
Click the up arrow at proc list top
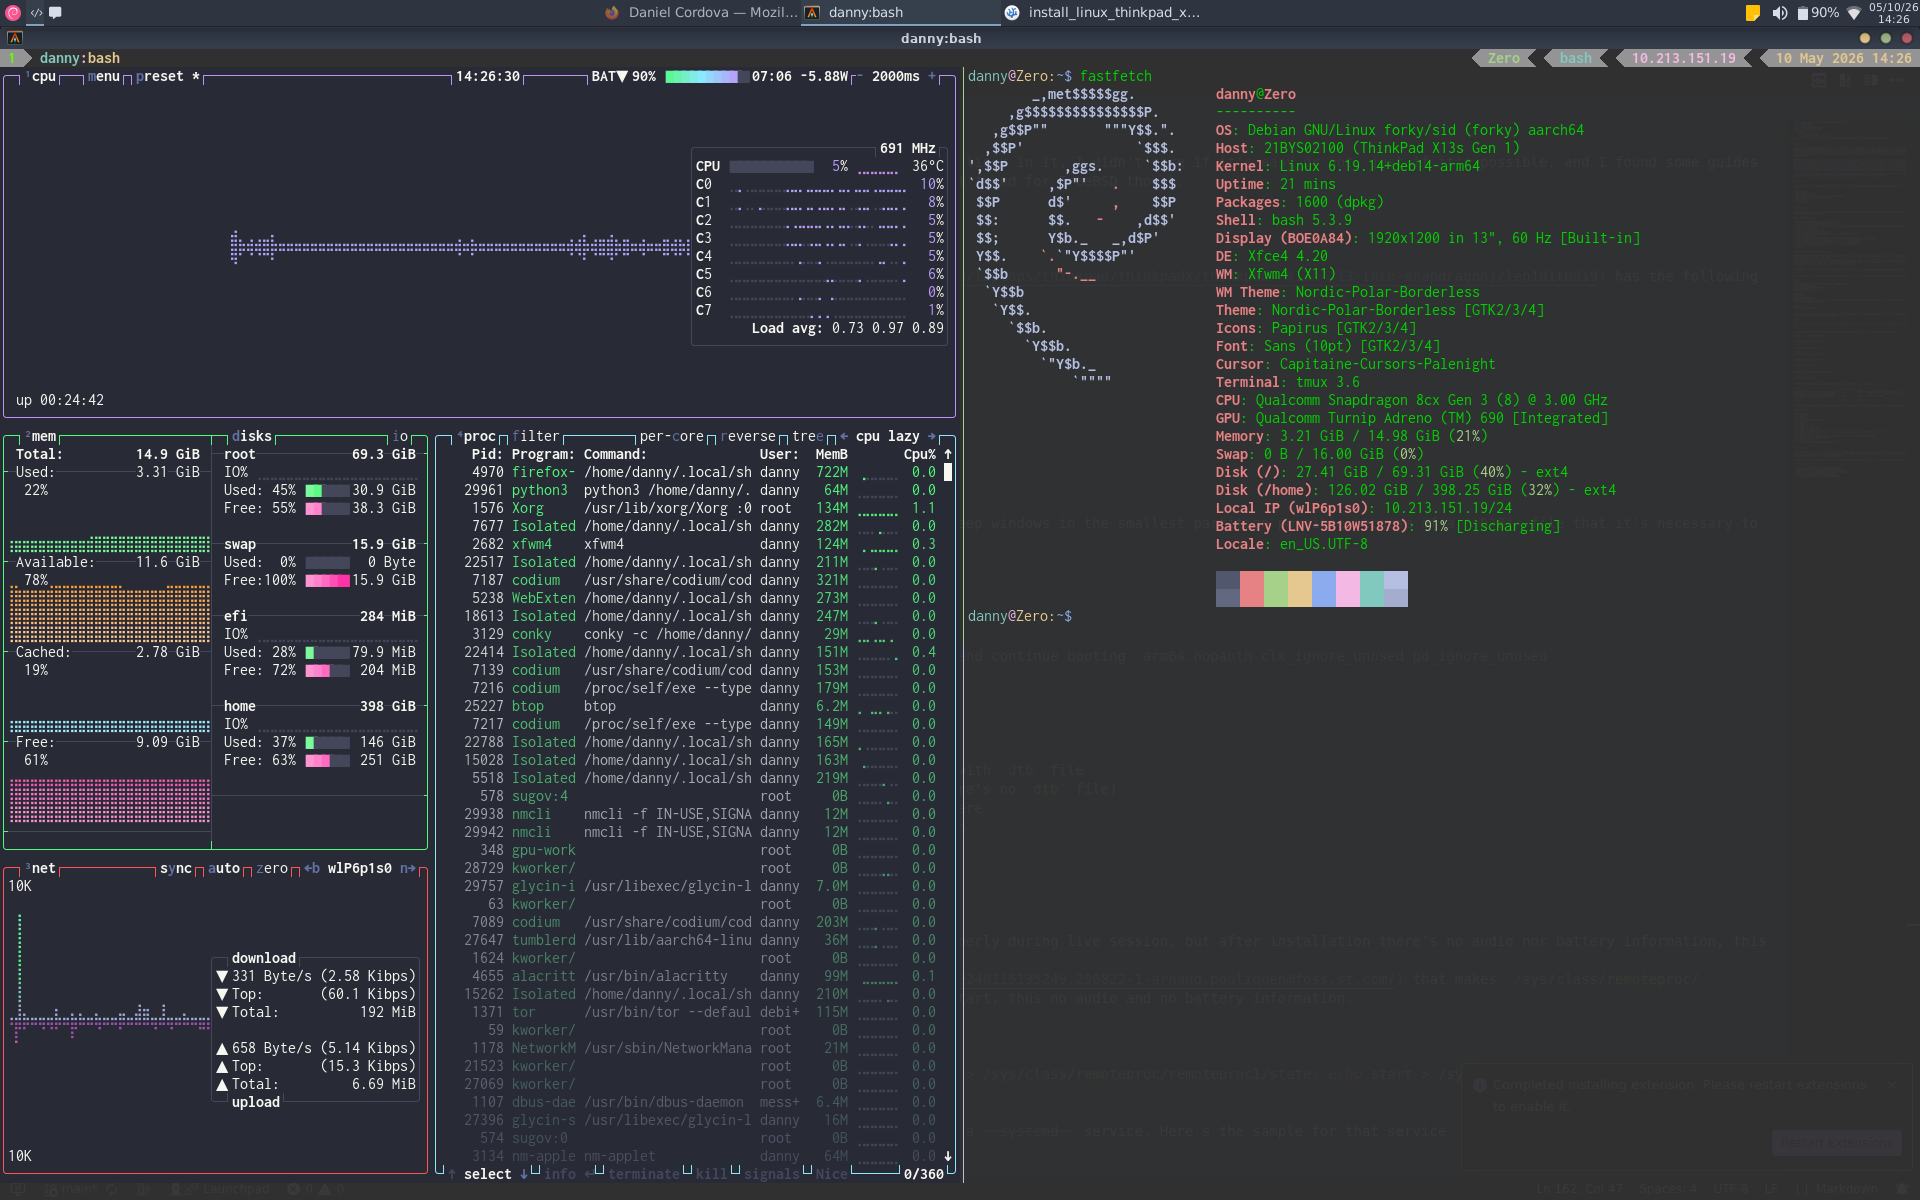[x=948, y=454]
